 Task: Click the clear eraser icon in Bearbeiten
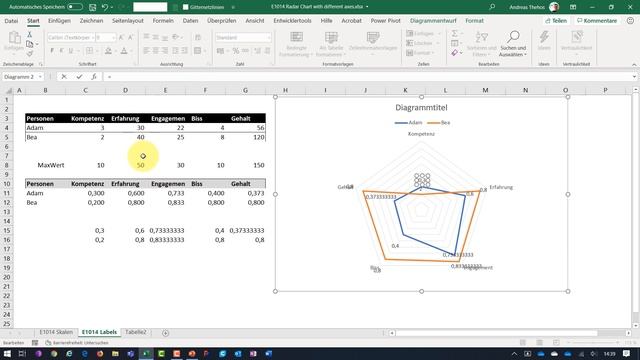pyautogui.click(x=454, y=53)
